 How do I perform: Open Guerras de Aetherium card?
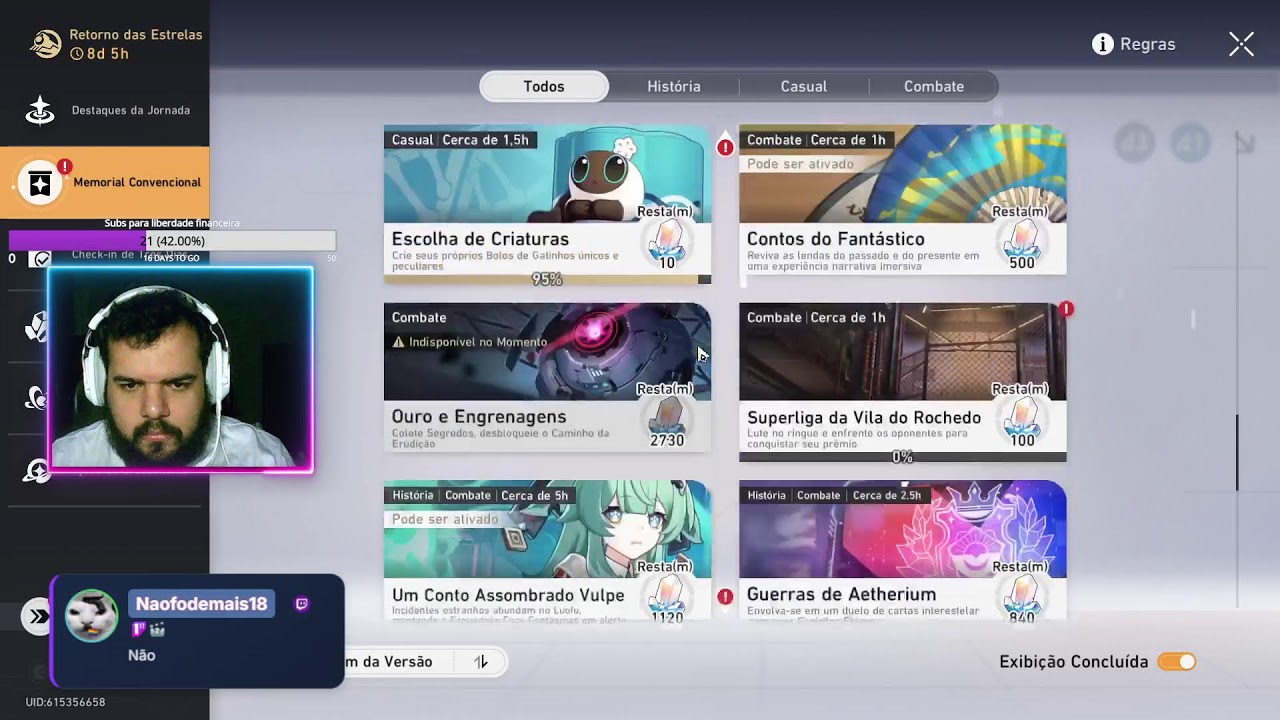coord(902,551)
